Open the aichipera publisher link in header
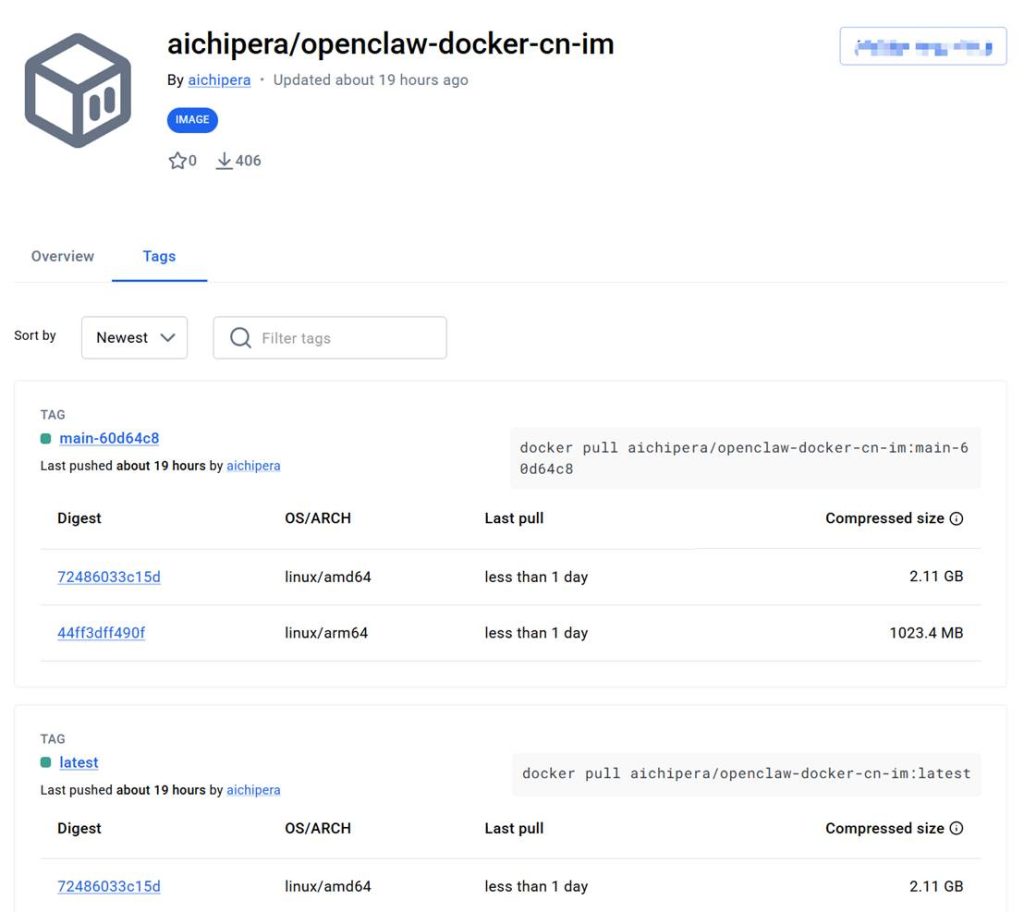Screen dimensions: 1024x912 (x=219, y=80)
